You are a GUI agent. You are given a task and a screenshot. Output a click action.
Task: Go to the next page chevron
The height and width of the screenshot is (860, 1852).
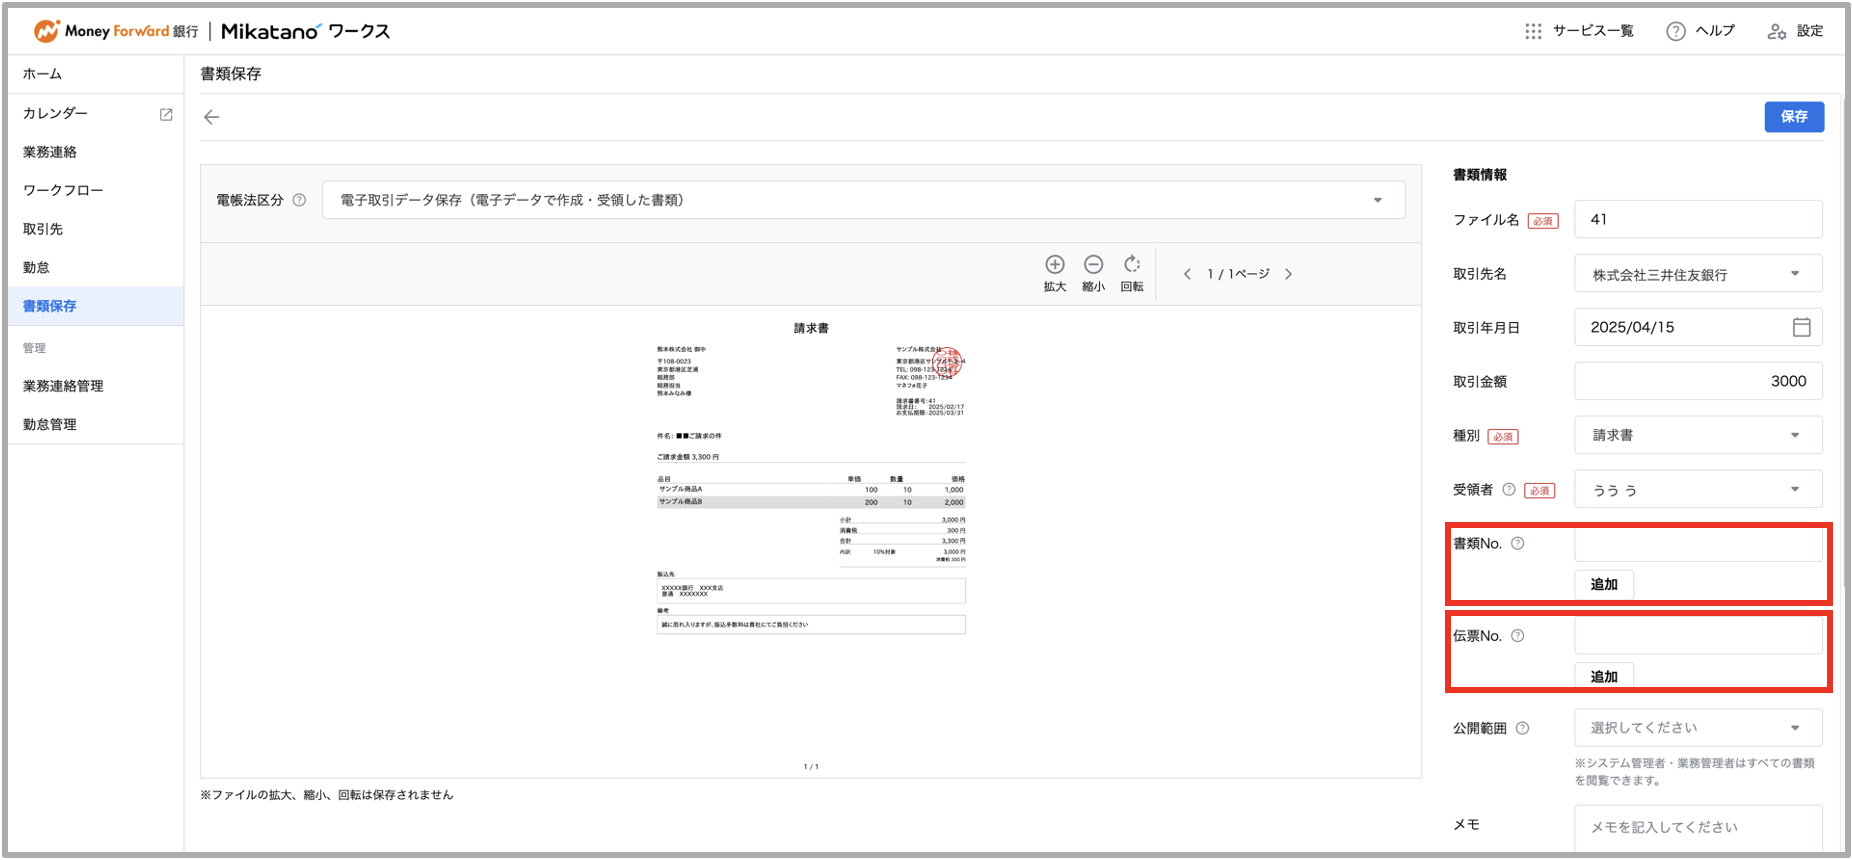1289,274
